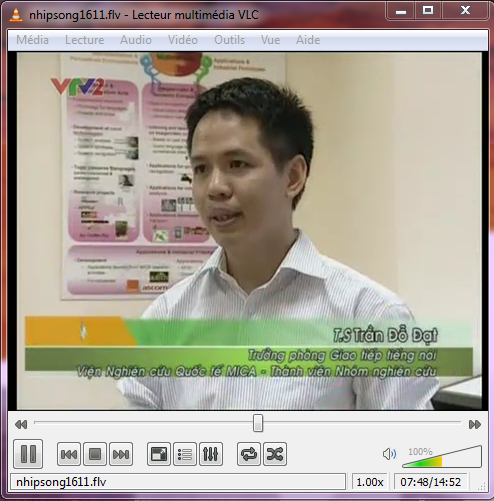Toggle loop repeat mode

point(249,454)
